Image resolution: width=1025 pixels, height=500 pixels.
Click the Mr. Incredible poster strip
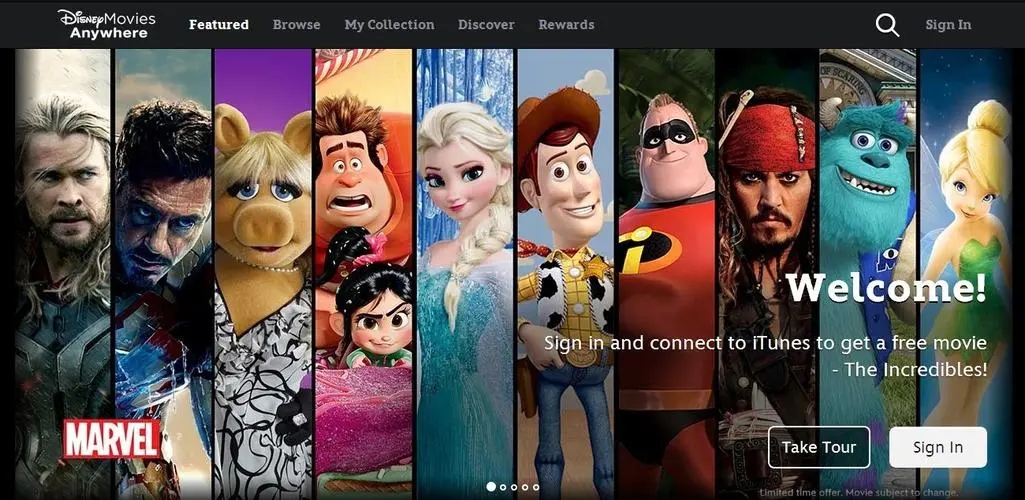point(667,275)
